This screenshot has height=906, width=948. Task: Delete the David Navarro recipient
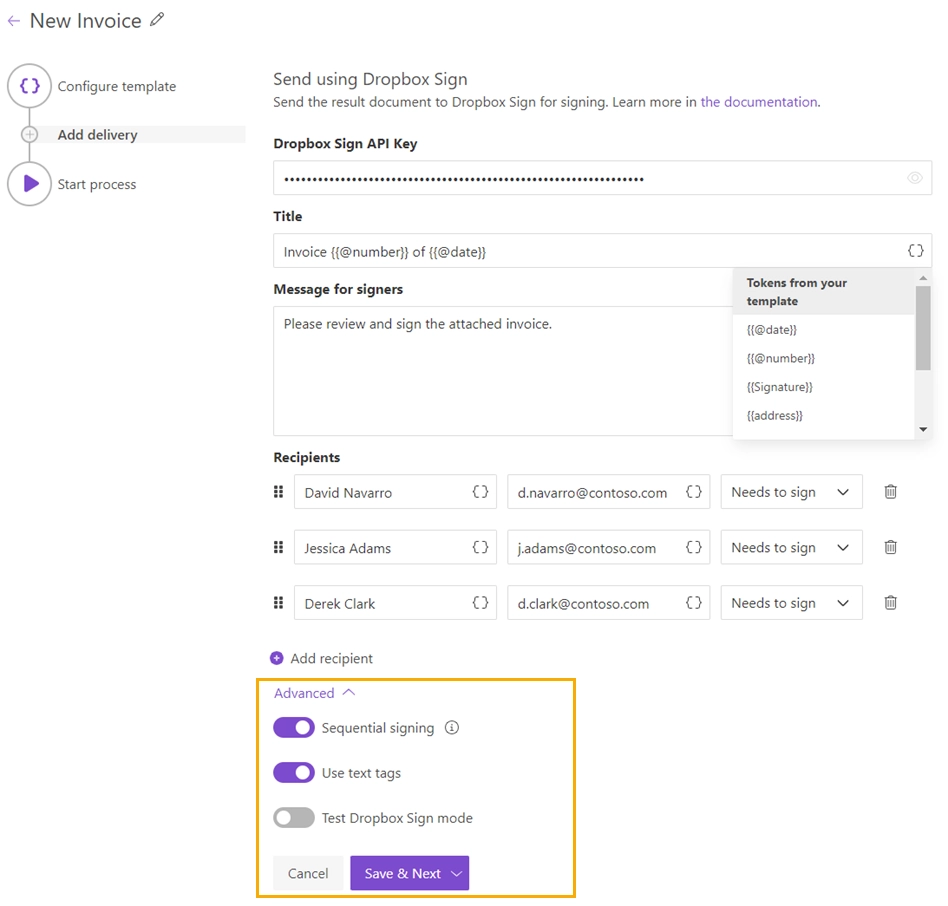(891, 491)
